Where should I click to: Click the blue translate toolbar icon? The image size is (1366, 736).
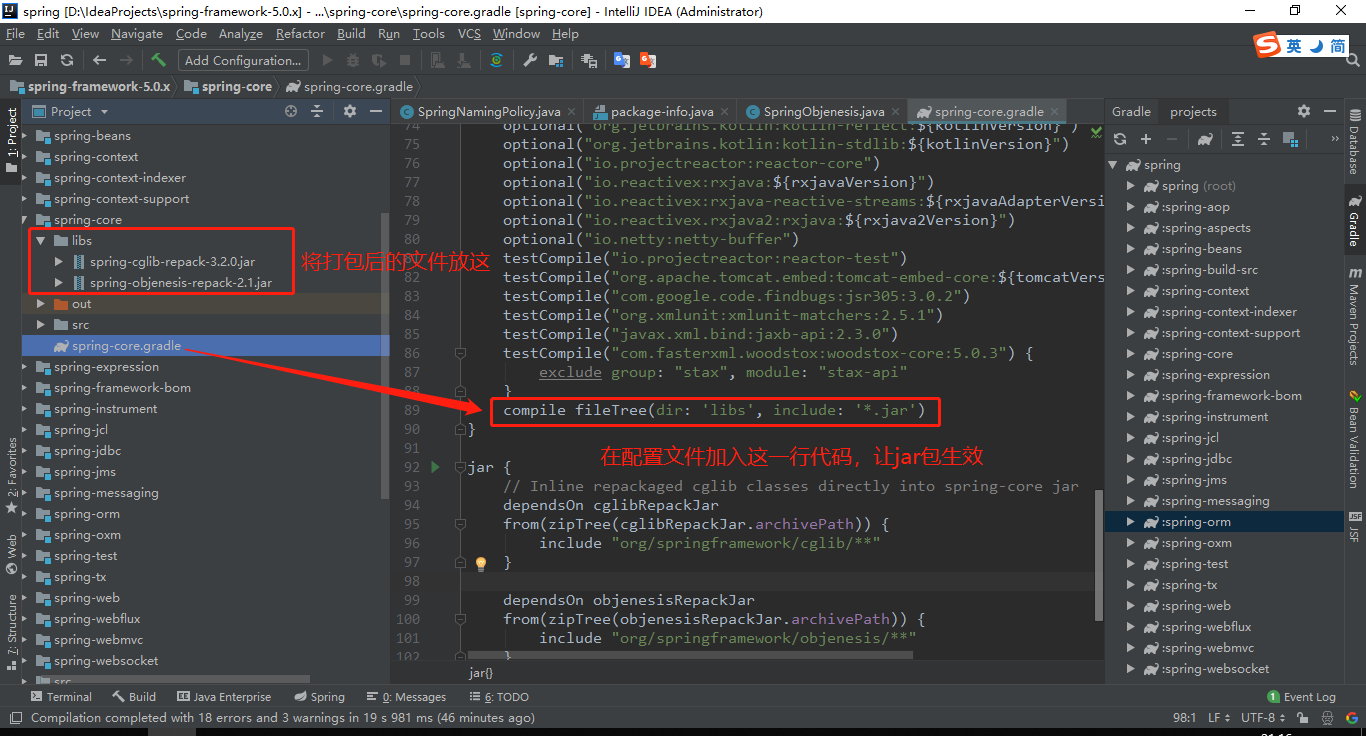pyautogui.click(x=622, y=60)
